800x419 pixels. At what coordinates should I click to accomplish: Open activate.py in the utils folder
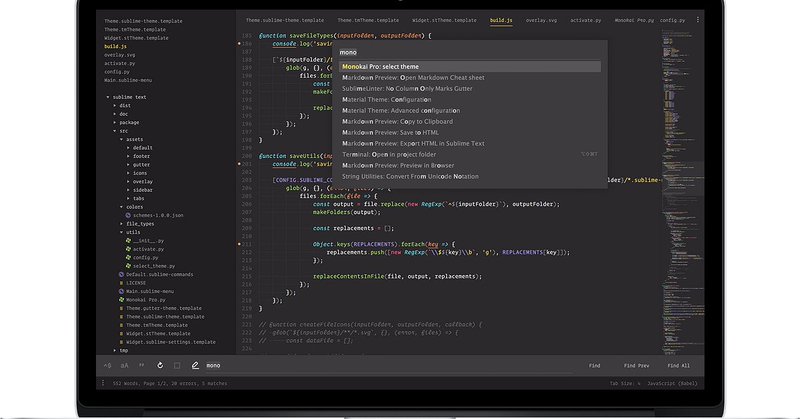[148, 249]
